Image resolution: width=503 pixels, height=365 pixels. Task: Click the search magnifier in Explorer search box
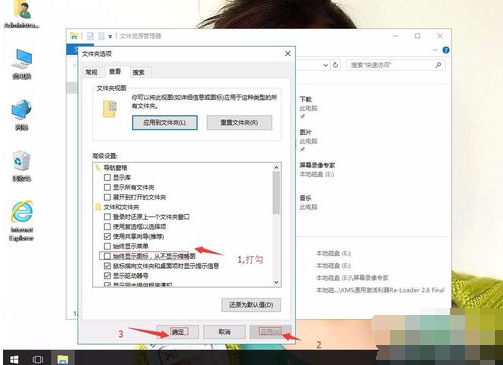tap(438, 65)
